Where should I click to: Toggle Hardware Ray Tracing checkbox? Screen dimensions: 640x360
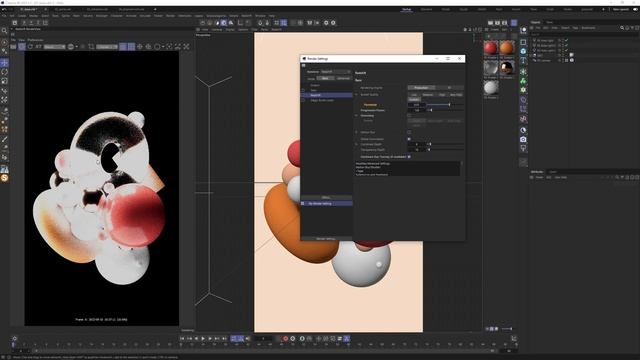(x=409, y=157)
